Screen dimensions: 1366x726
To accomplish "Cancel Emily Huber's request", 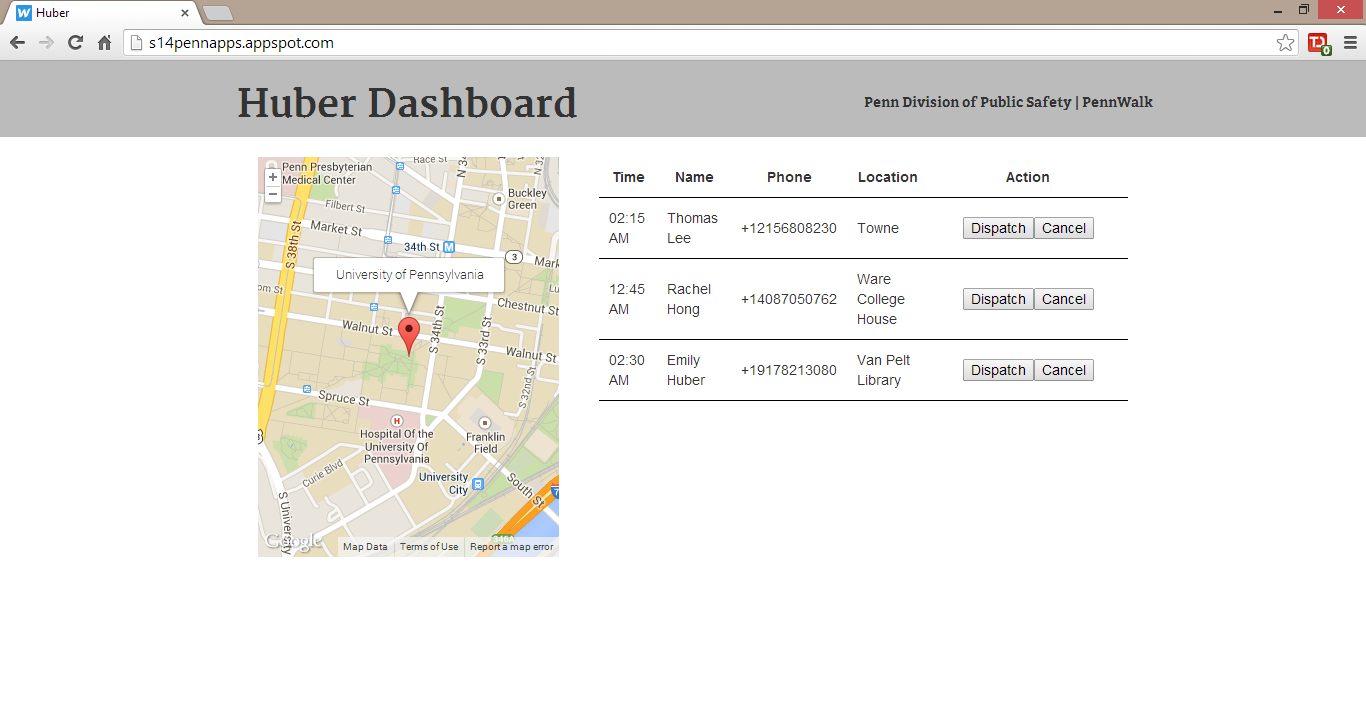I will click(x=1064, y=370).
